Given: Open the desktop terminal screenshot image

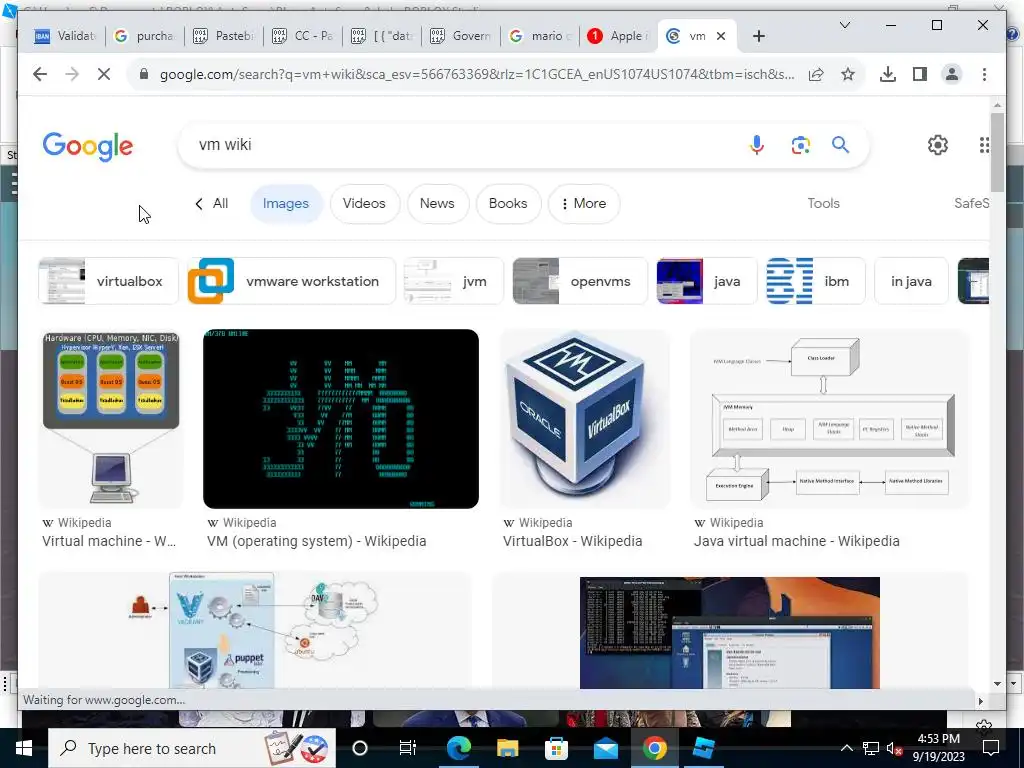Looking at the screenshot, I should [x=729, y=632].
